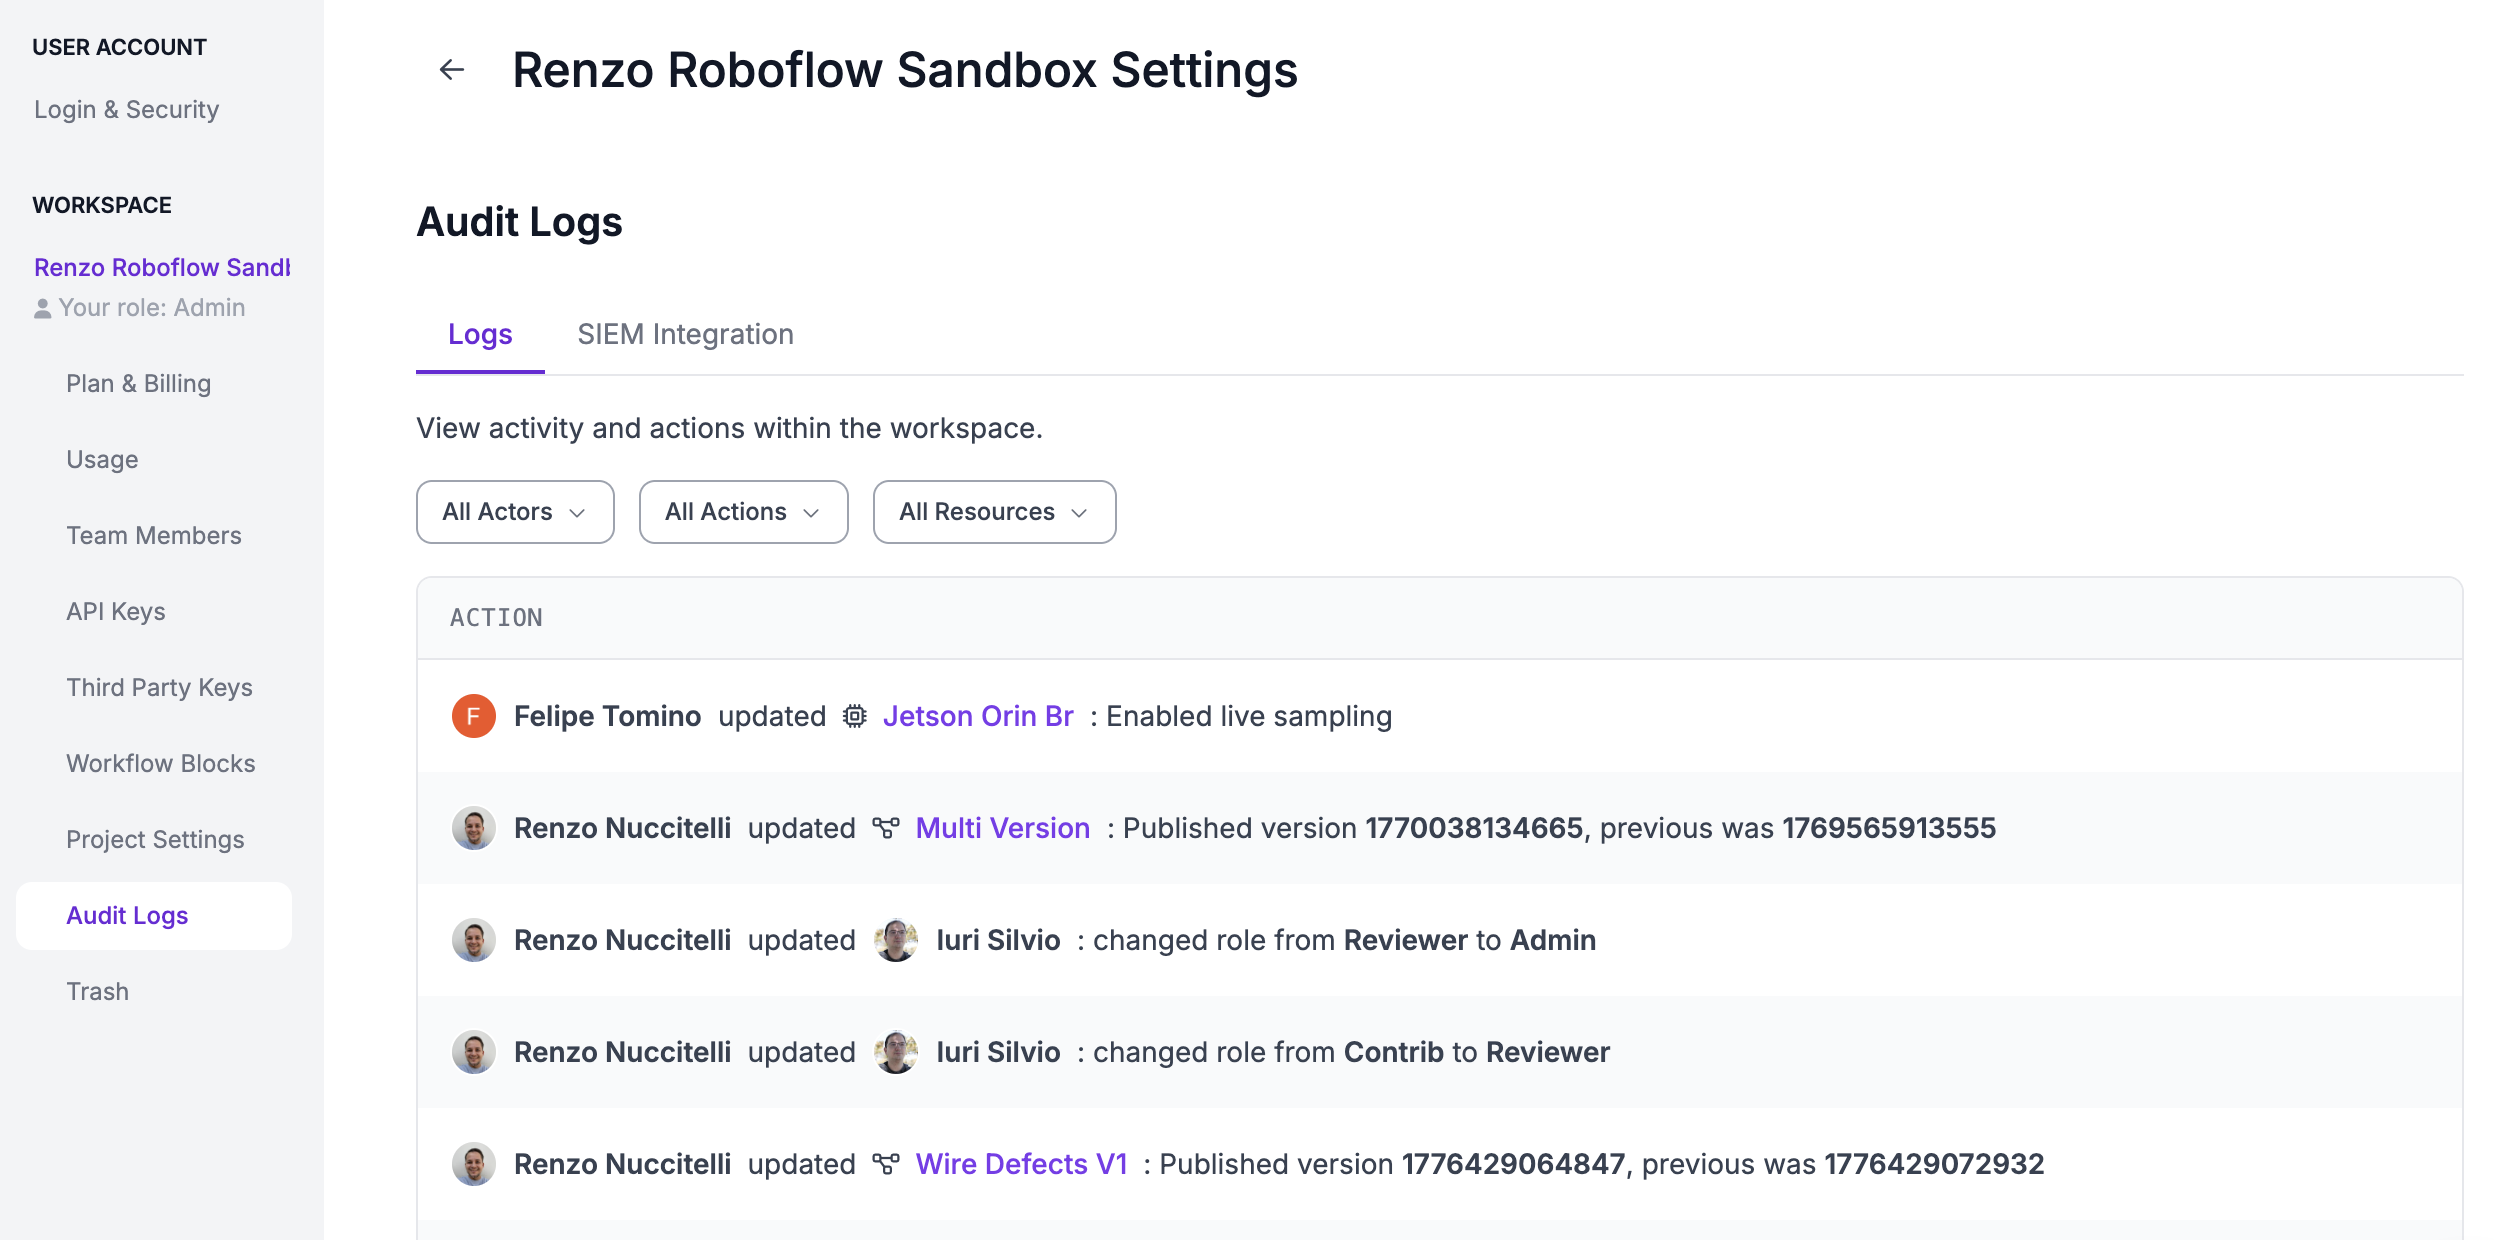Image resolution: width=2494 pixels, height=1240 pixels.
Task: Open the All Resources filter dropdown
Action: pyautogui.click(x=994, y=512)
